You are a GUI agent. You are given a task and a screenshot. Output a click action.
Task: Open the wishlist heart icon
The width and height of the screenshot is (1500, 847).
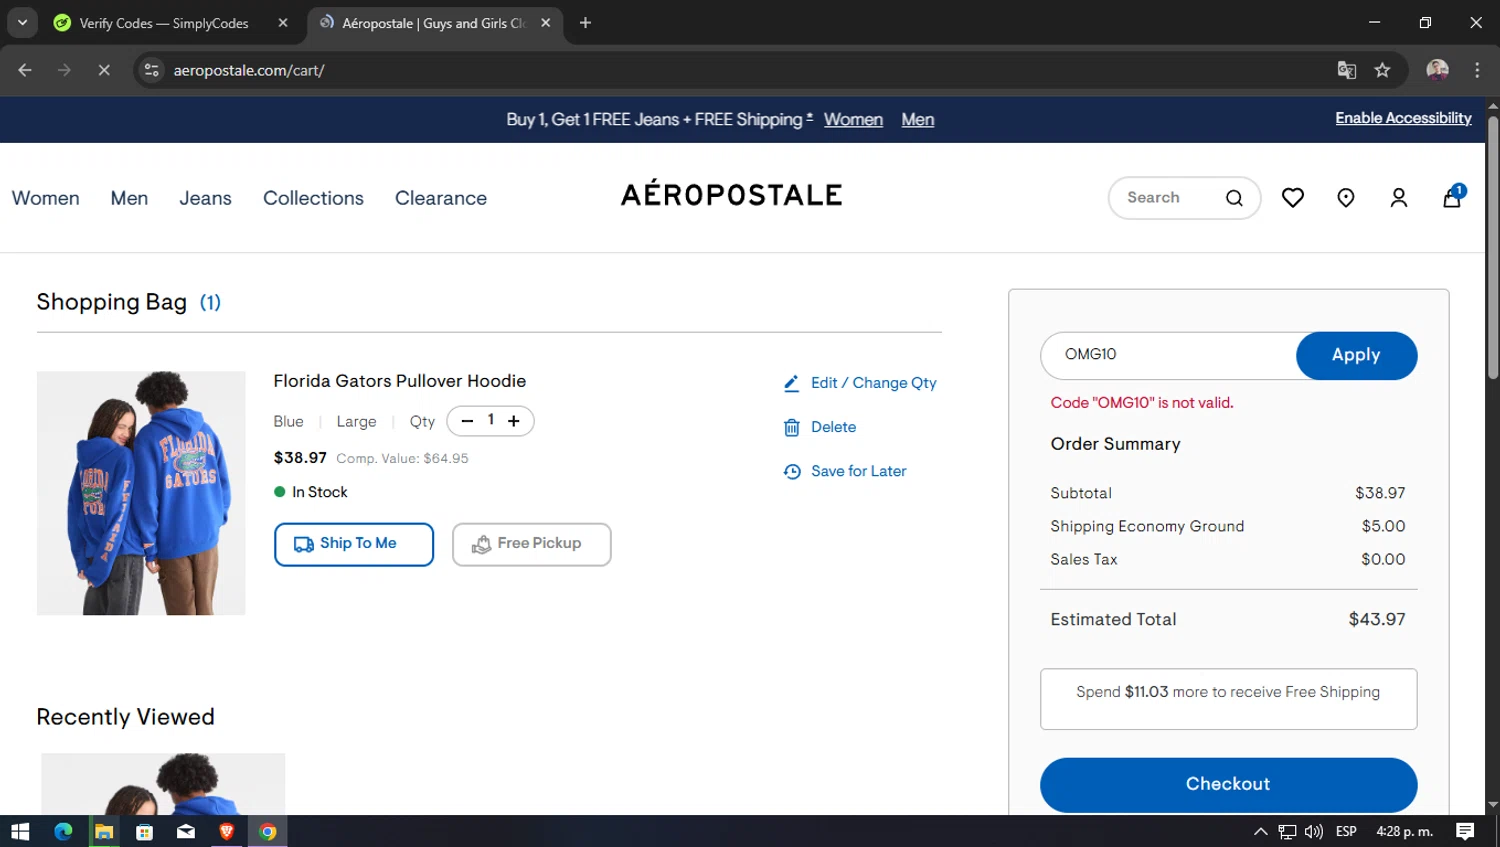click(x=1293, y=198)
